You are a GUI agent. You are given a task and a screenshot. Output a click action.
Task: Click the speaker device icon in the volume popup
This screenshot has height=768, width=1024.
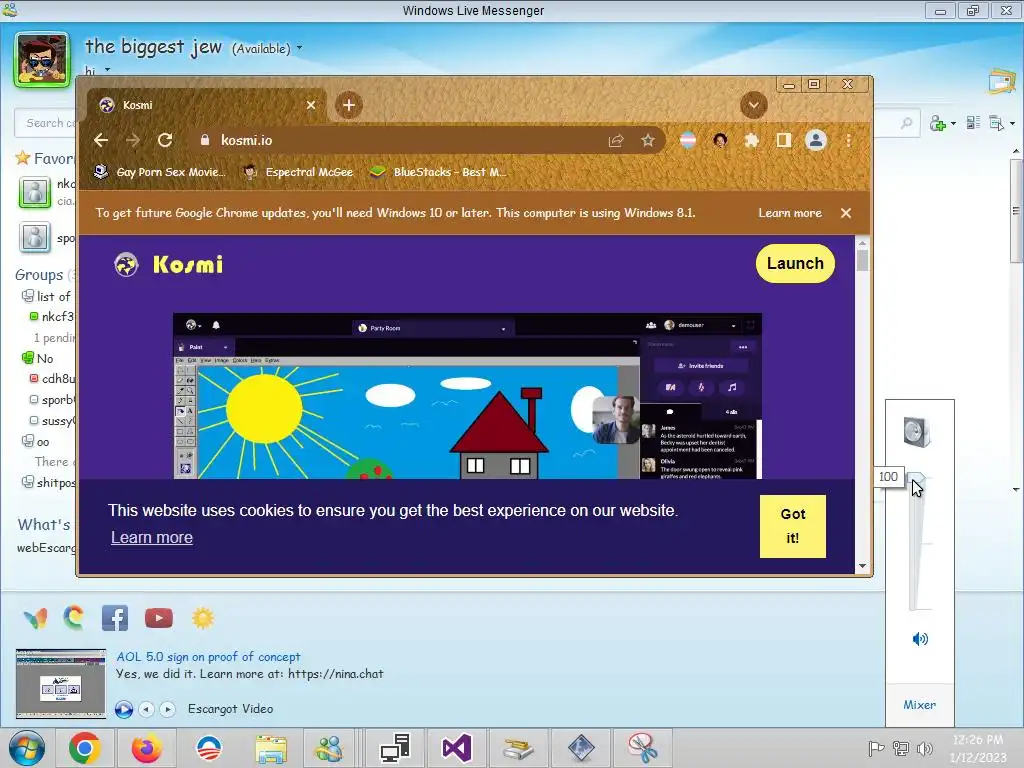(x=917, y=432)
